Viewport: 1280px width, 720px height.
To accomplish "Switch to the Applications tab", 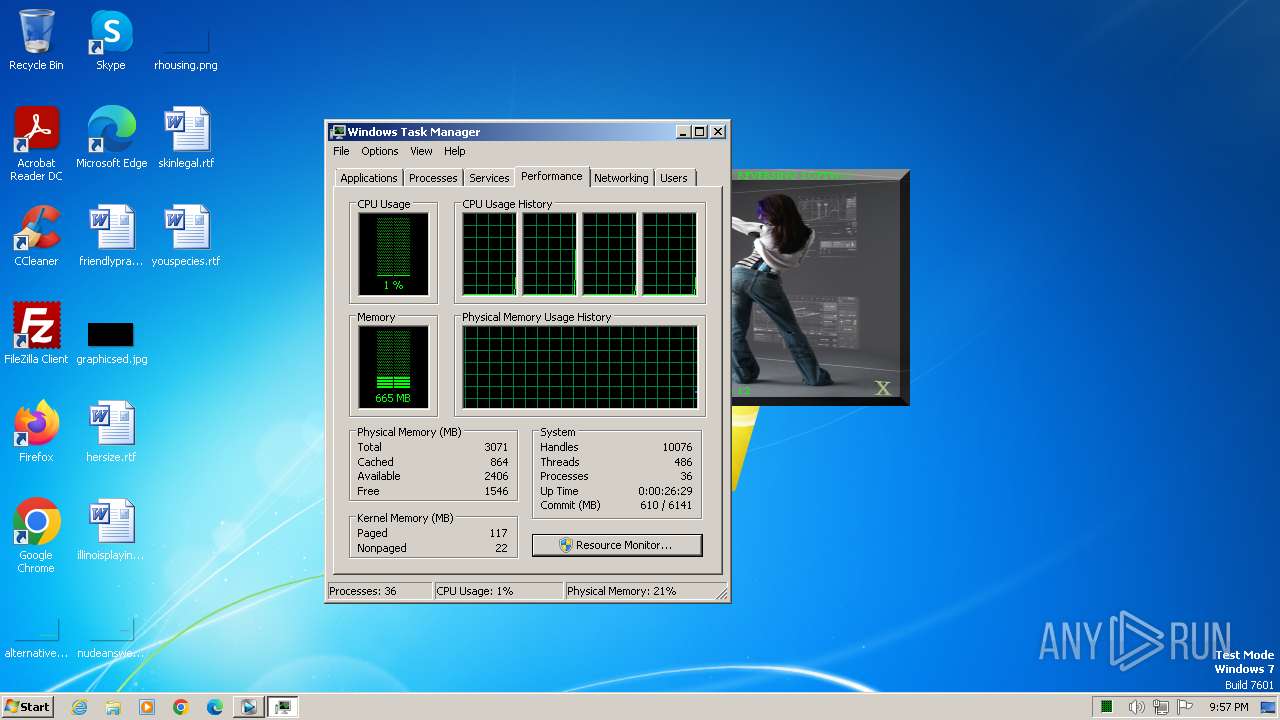I will tap(369, 178).
